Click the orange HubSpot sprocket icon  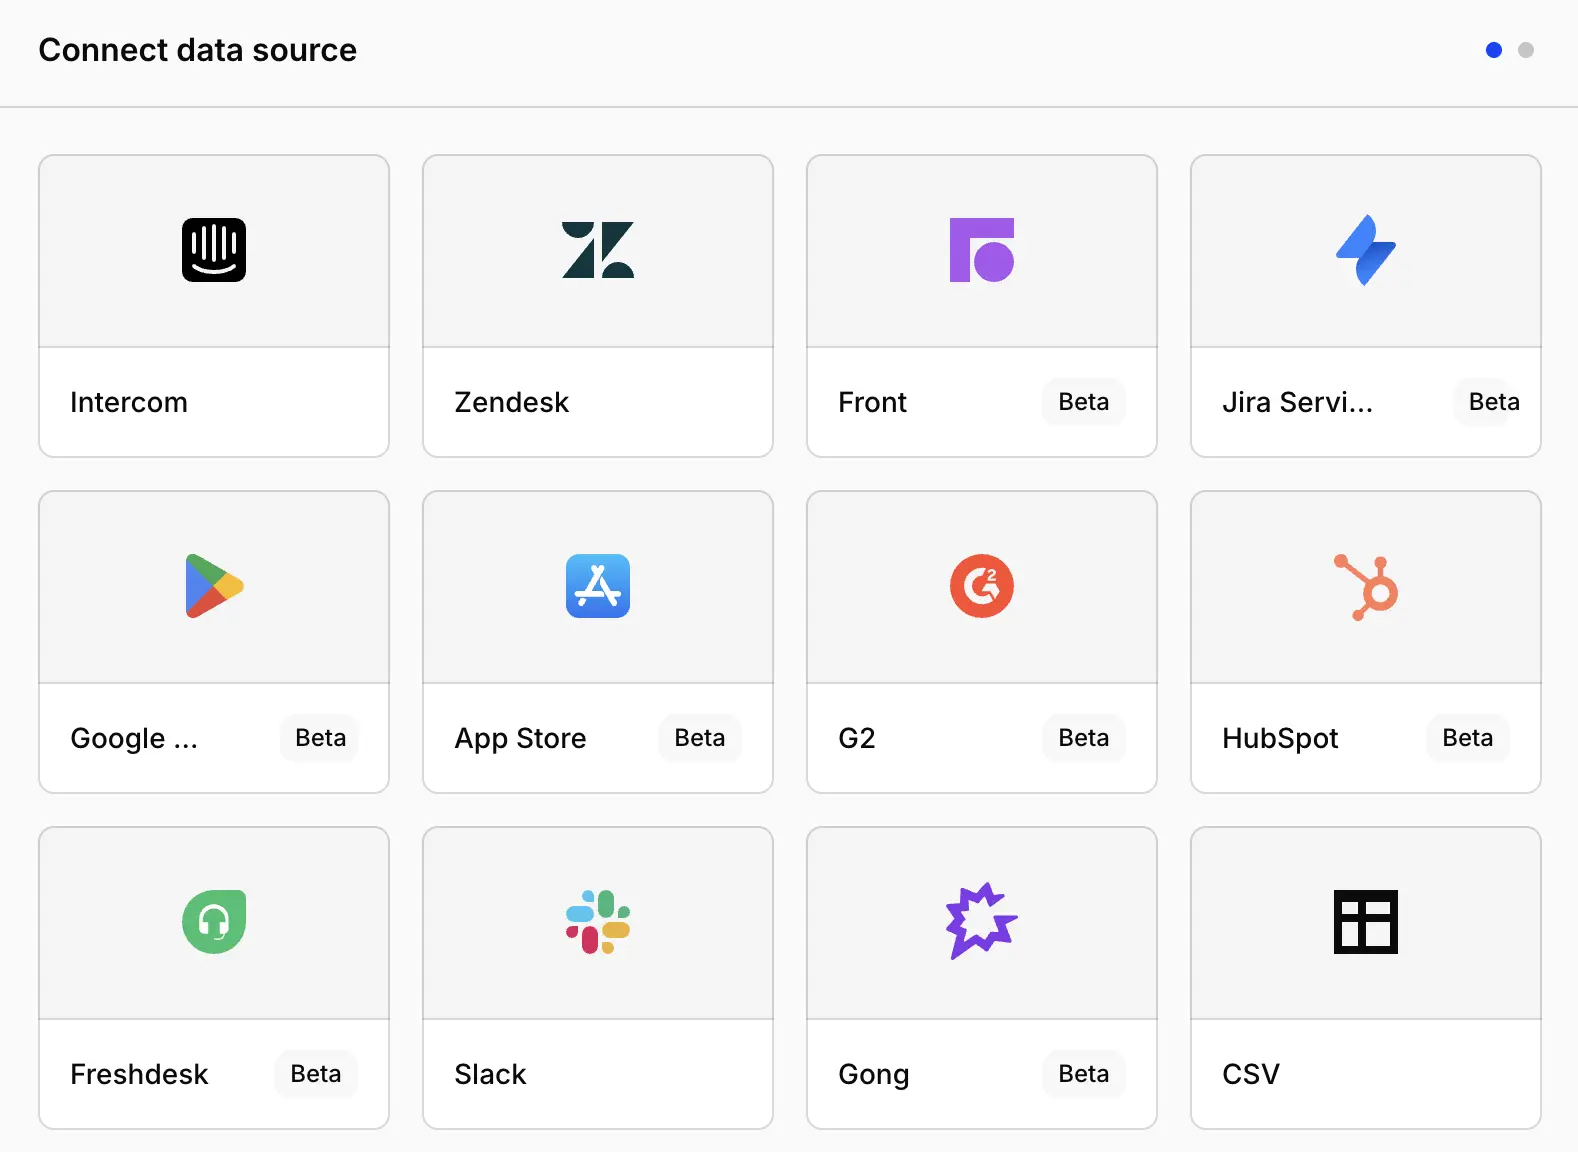(1366, 587)
